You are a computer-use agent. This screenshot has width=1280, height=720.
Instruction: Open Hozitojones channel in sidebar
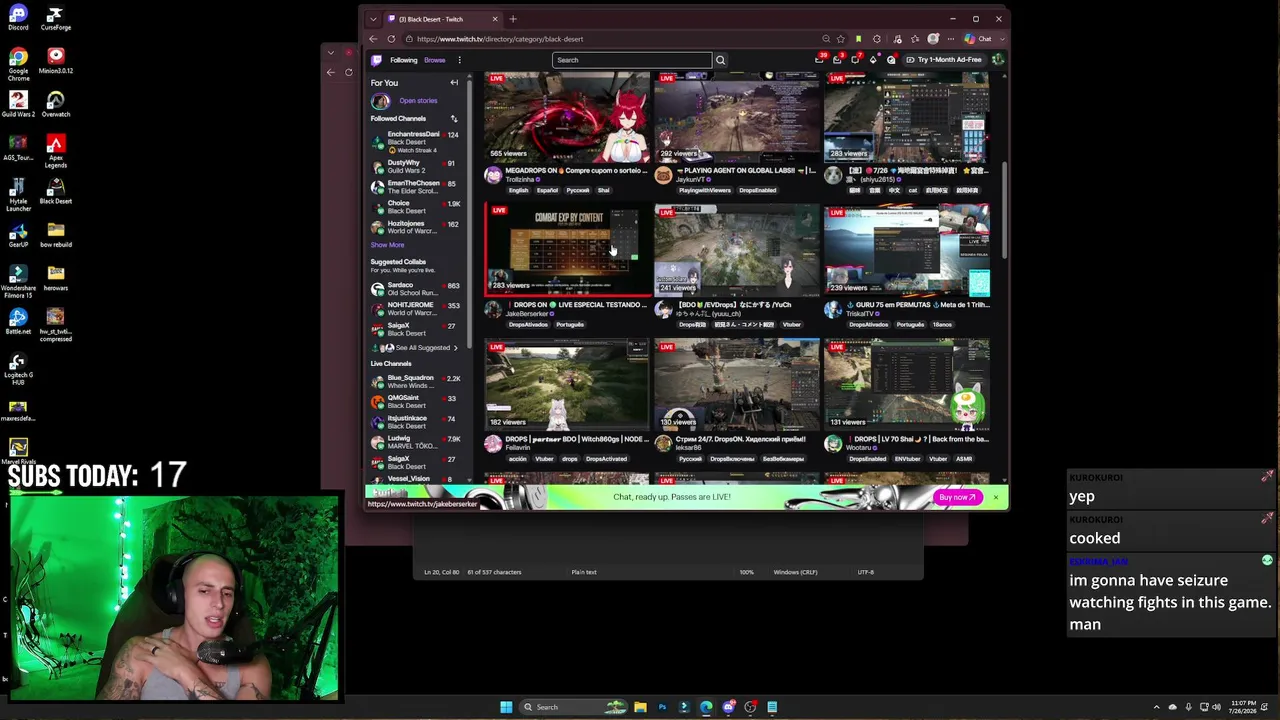click(414, 227)
